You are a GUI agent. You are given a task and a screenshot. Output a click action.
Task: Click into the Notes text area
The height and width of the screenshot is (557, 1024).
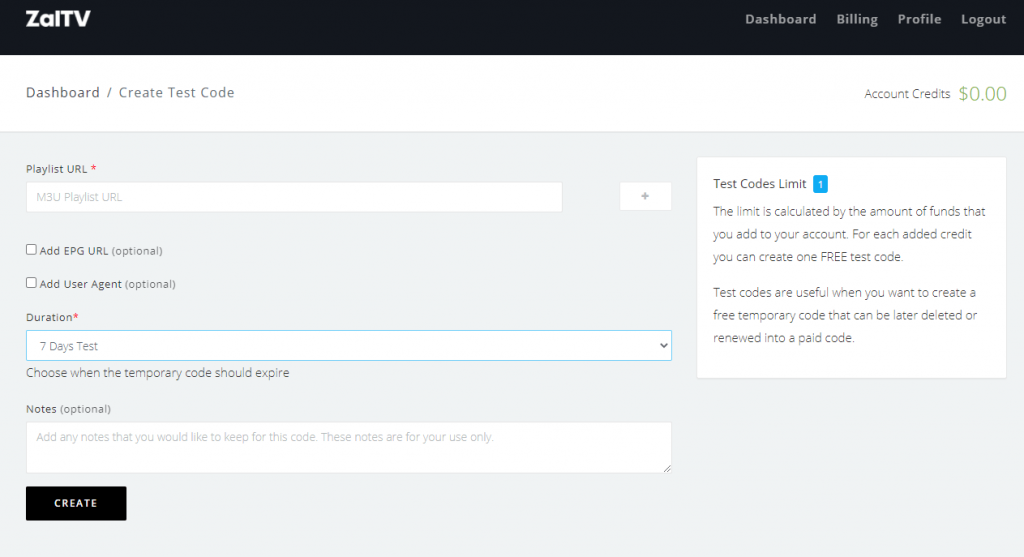[x=349, y=447]
